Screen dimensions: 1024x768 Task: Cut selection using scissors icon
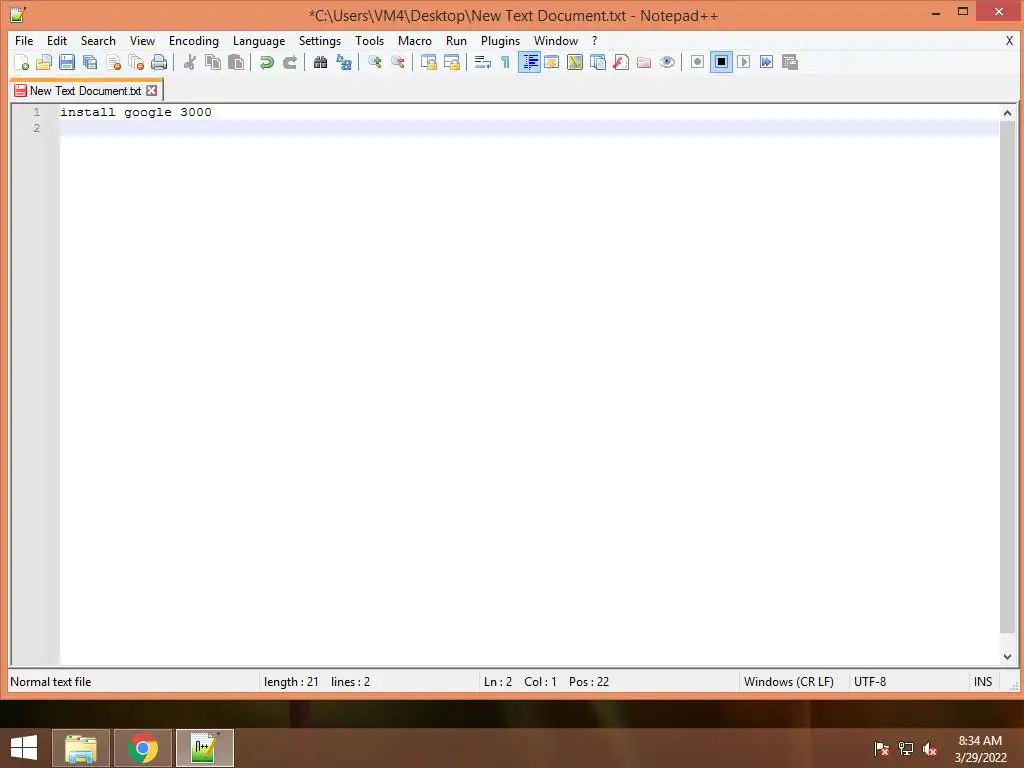coord(189,62)
